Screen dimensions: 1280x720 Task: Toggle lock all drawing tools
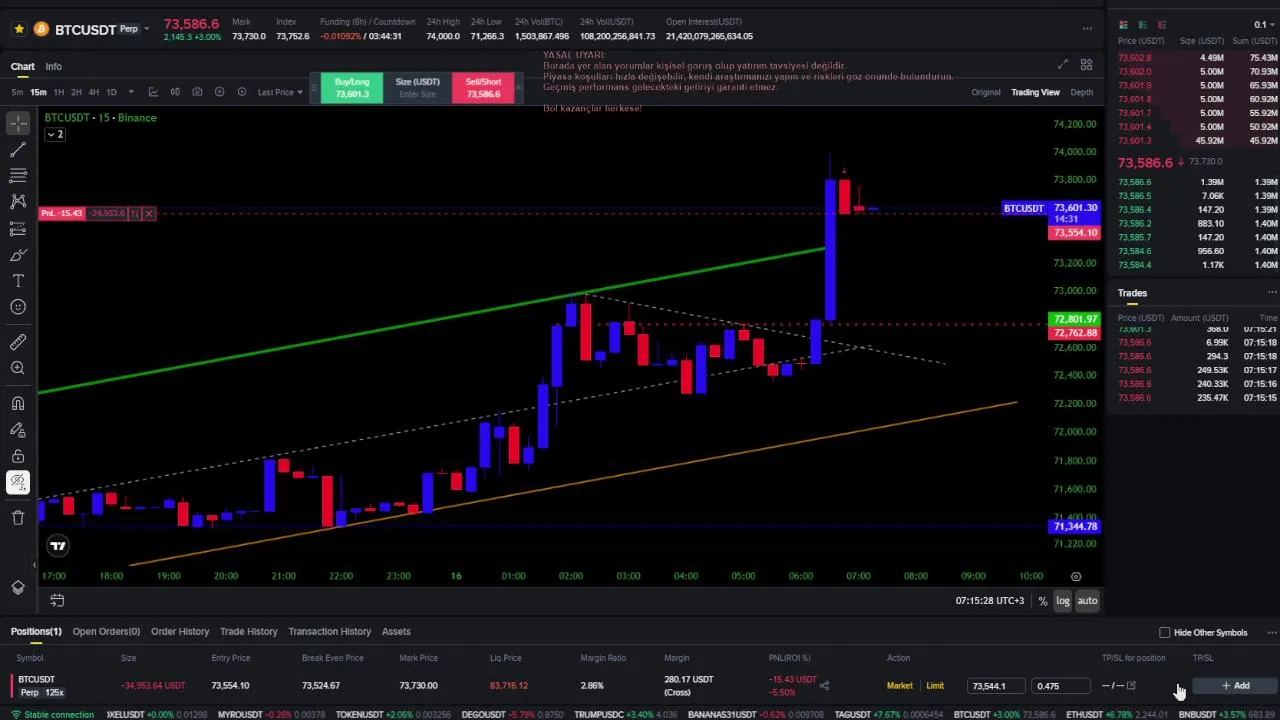tap(18, 456)
